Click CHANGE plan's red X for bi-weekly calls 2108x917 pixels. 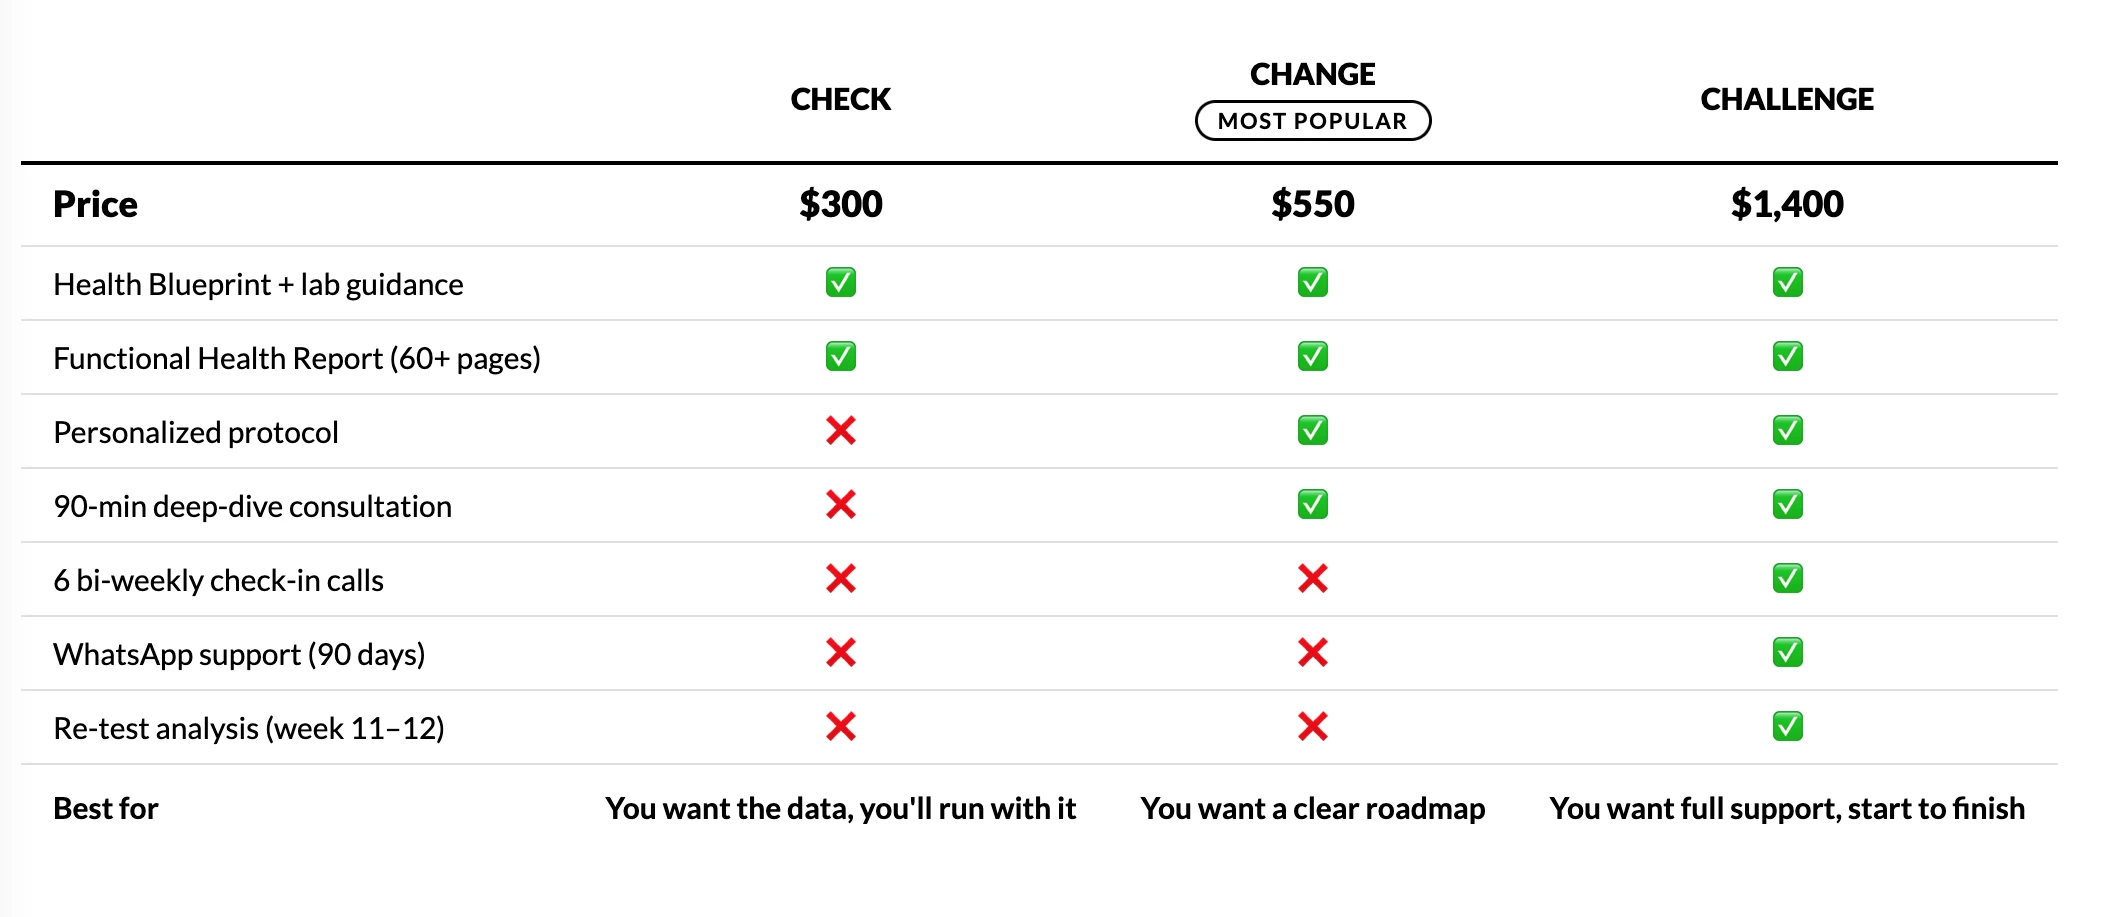(1313, 579)
